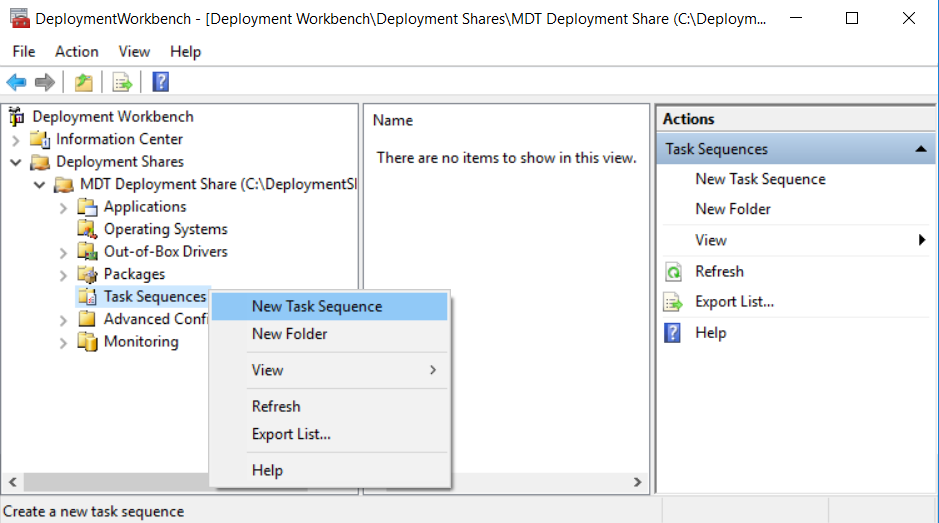Expand the Applications node
The width and height of the screenshot is (939, 523).
click(x=63, y=208)
